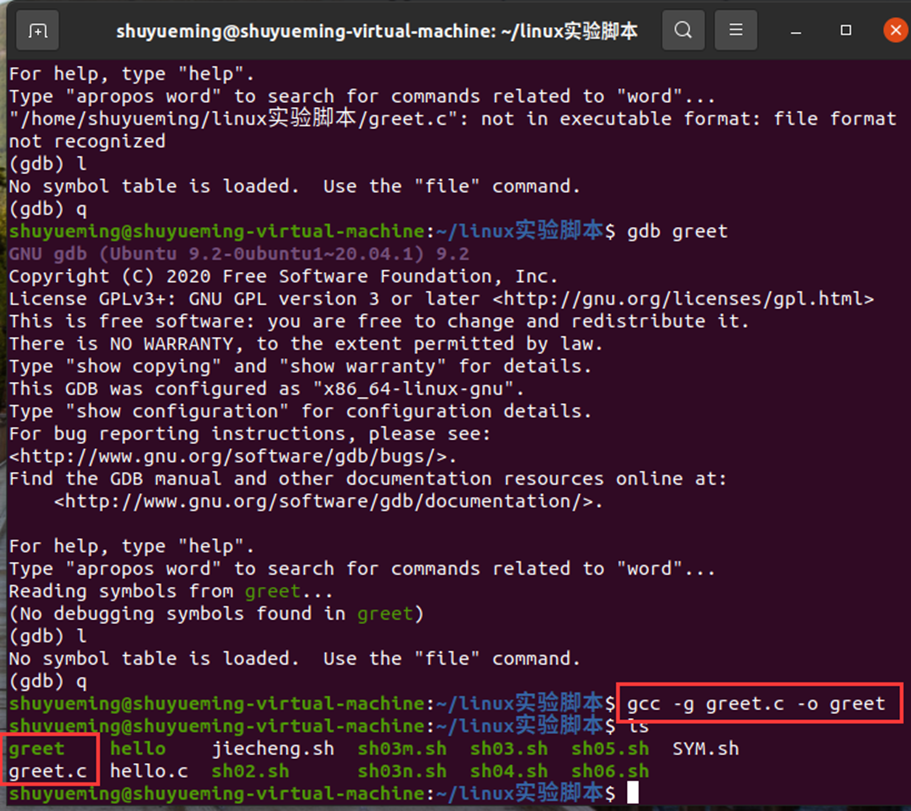911x811 pixels.
Task: Select the 'sh03m.sh' file name
Action: (x=402, y=748)
